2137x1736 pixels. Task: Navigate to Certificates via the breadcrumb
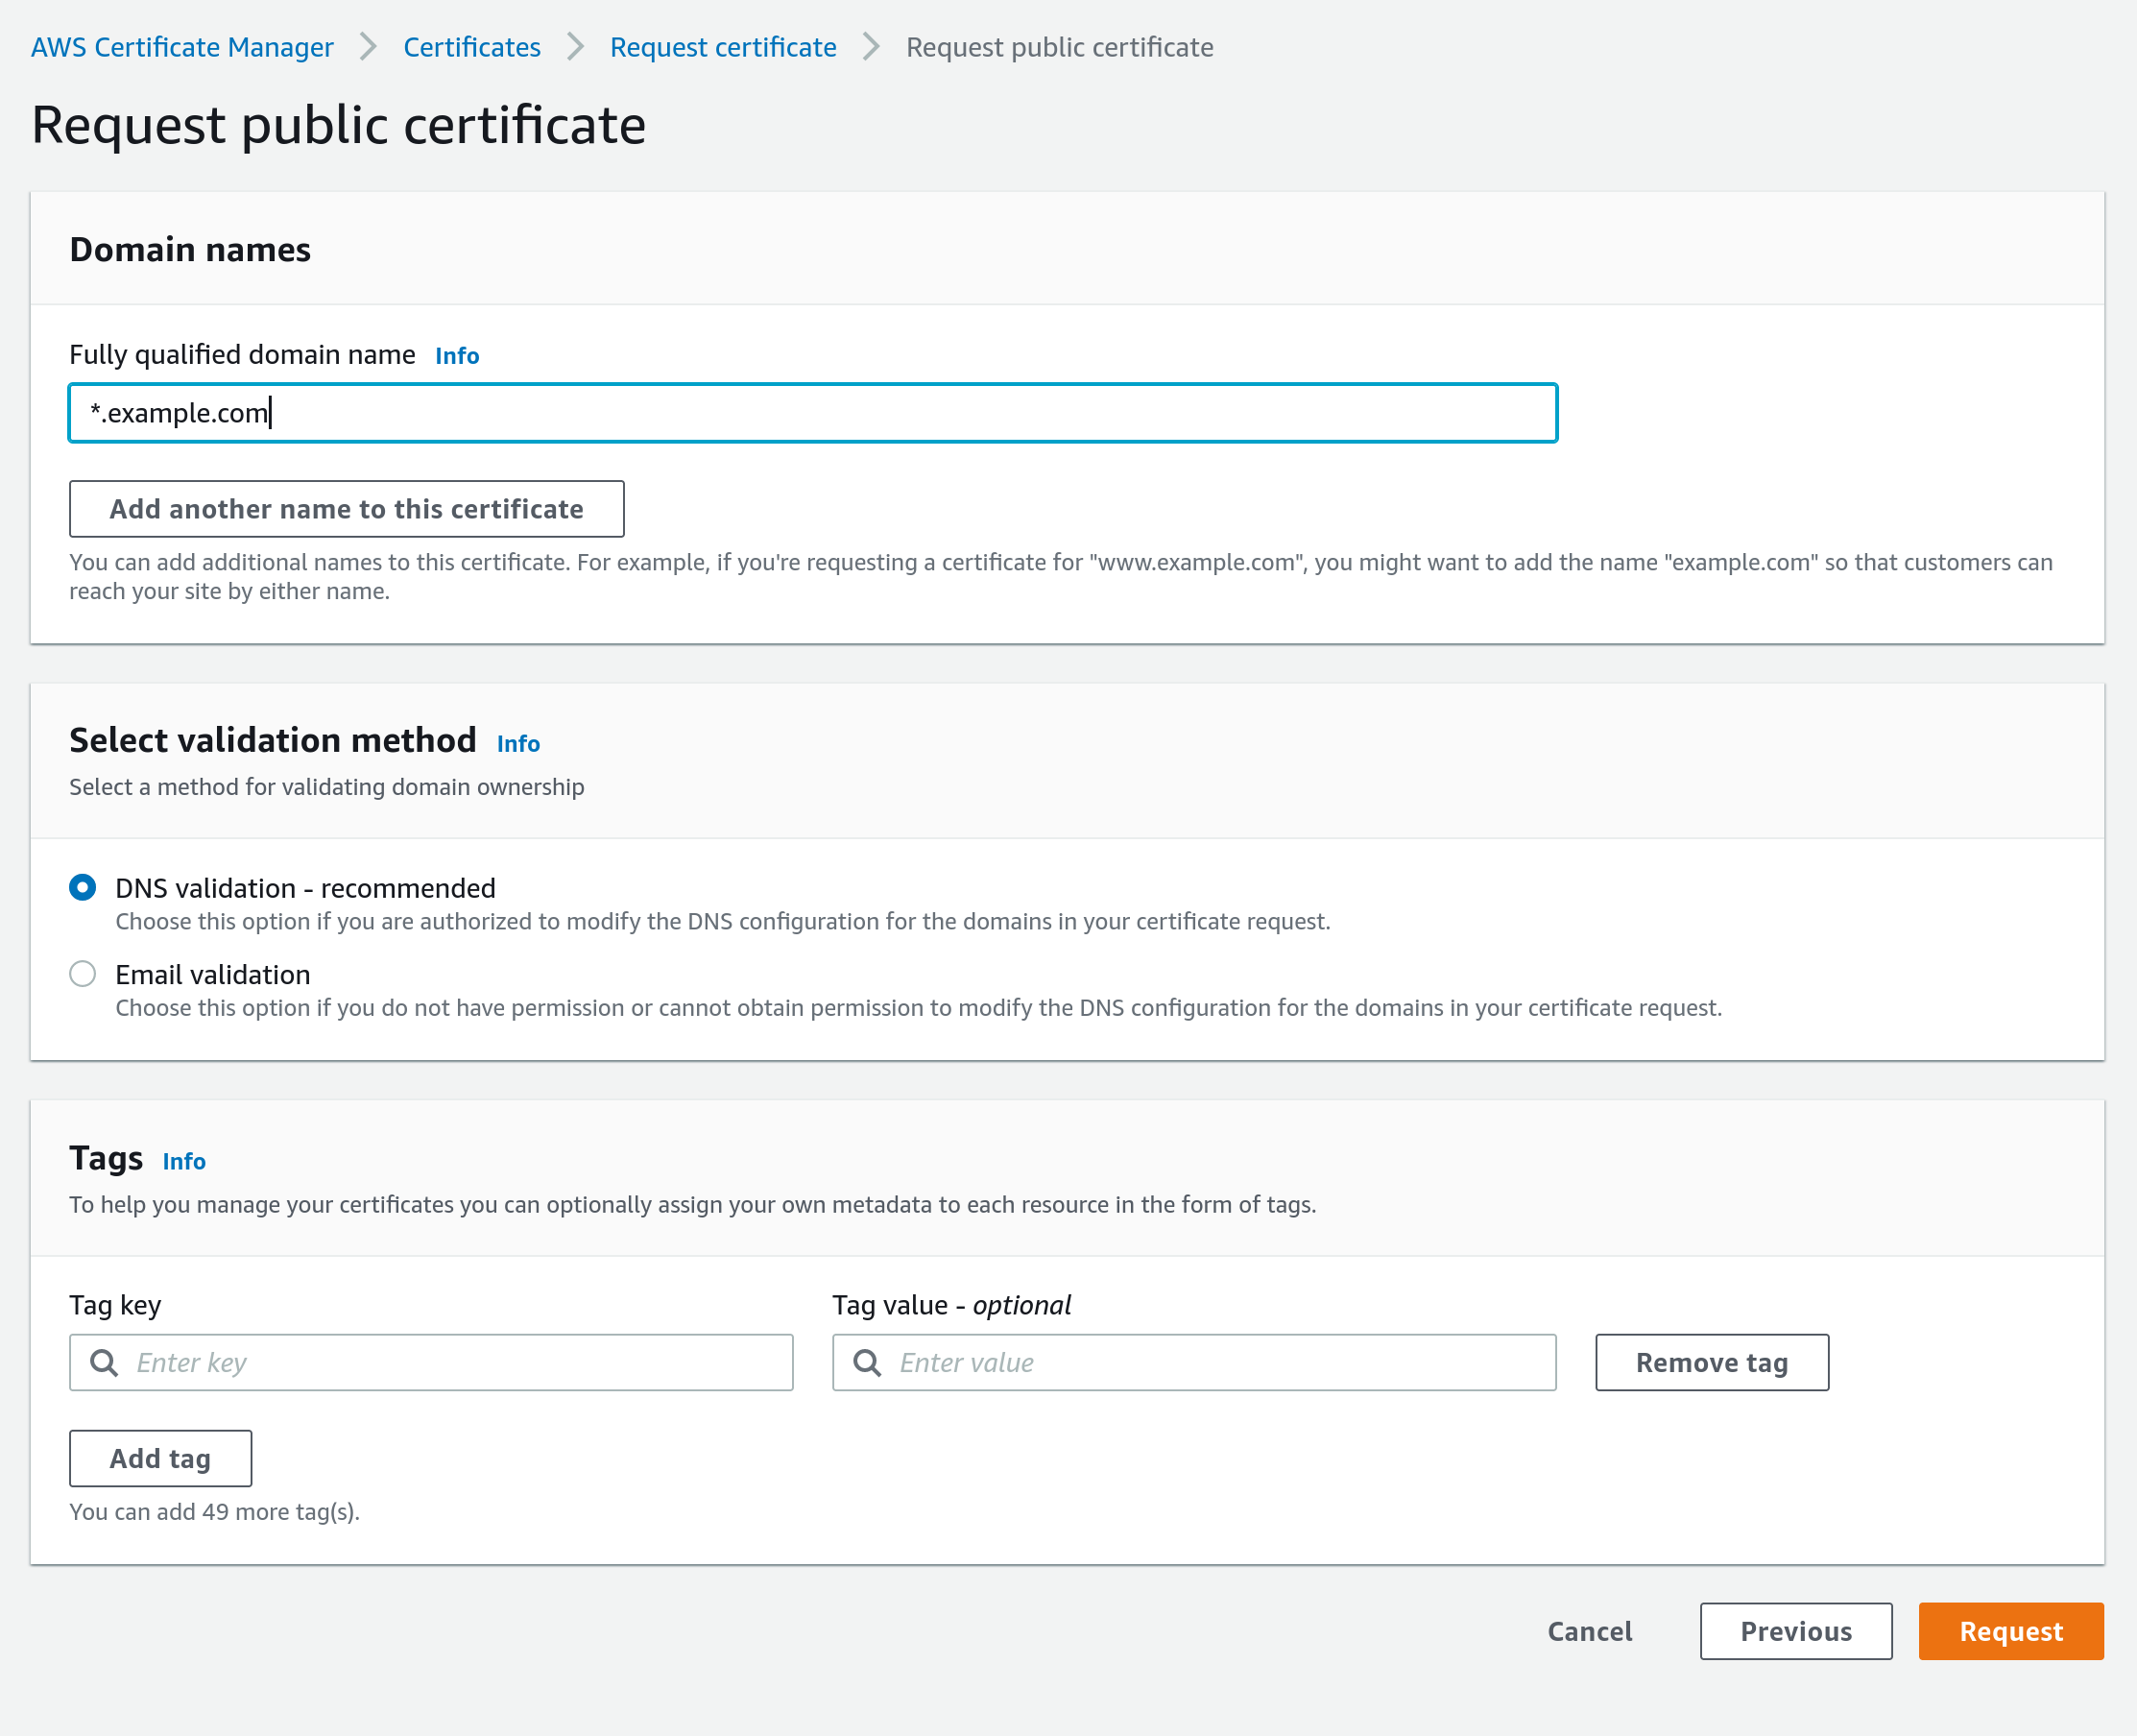coord(471,46)
